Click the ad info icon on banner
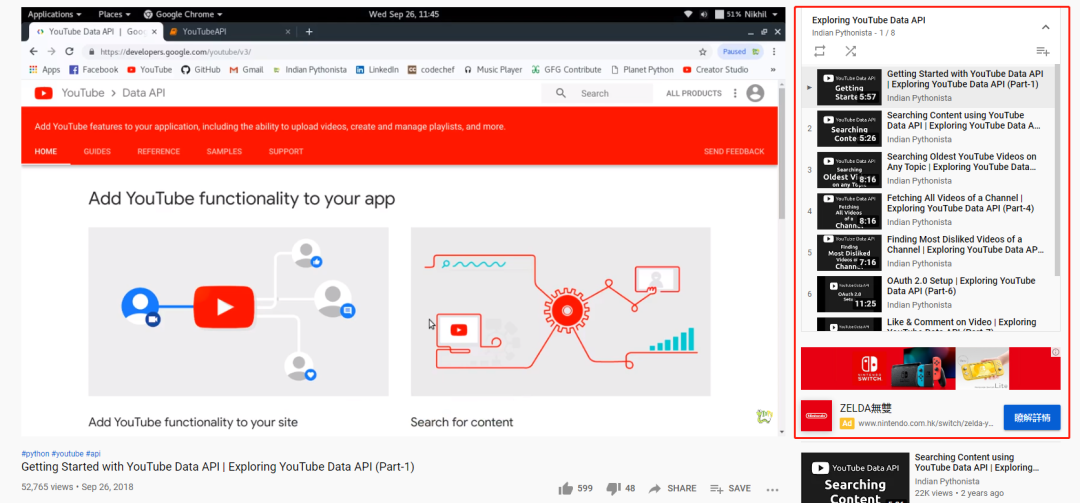The image size is (1080, 503). click(x=1056, y=352)
